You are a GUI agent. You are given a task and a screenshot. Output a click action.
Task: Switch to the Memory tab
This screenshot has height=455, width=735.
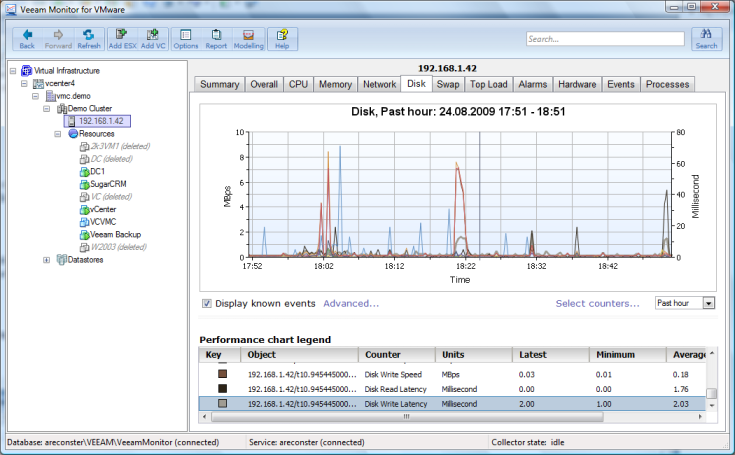point(335,85)
